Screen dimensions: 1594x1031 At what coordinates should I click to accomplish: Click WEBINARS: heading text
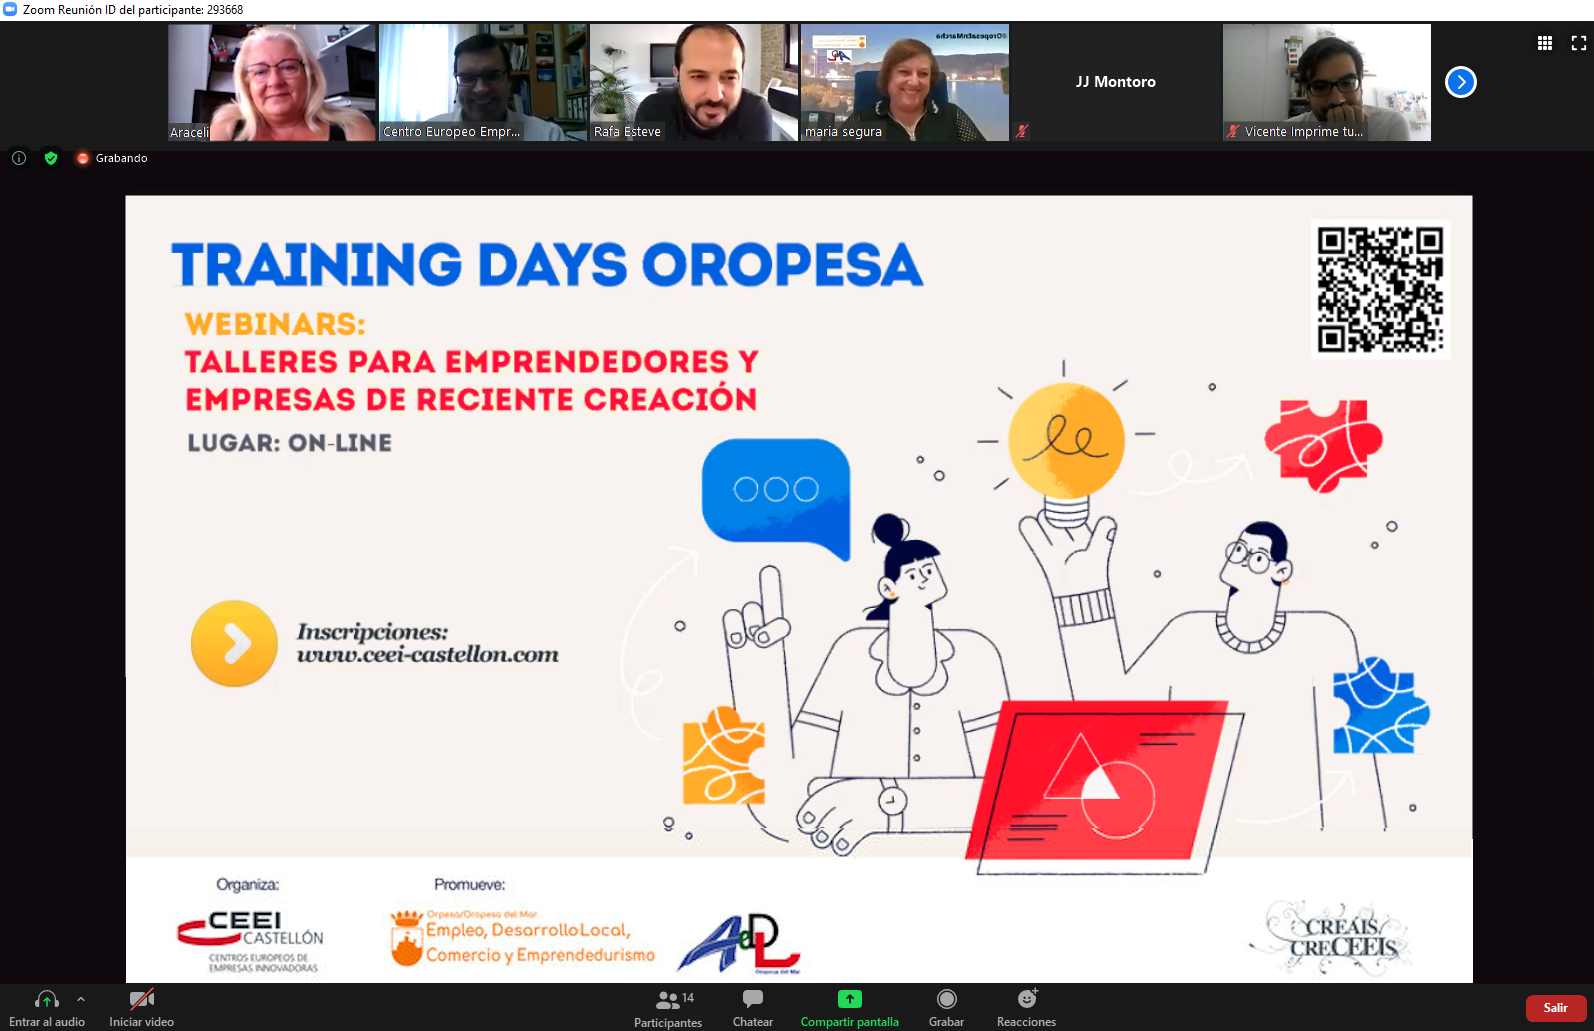275,324
